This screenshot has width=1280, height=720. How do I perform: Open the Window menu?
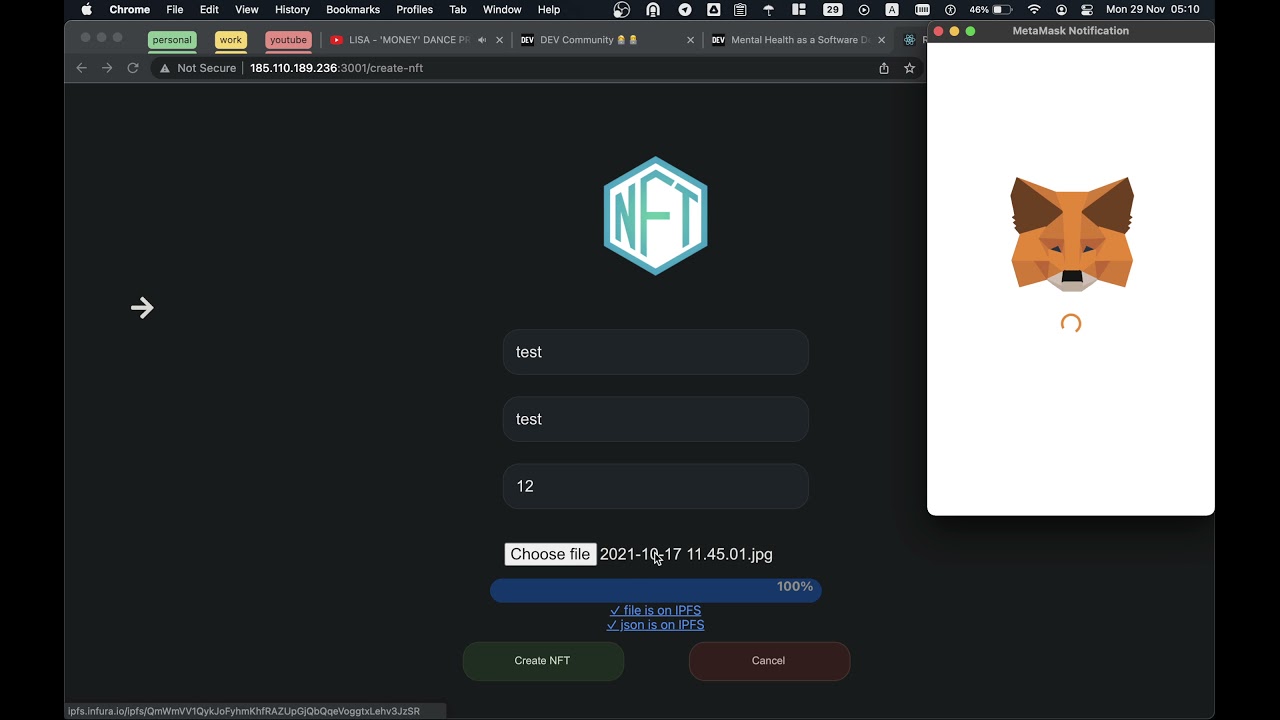tap(502, 10)
